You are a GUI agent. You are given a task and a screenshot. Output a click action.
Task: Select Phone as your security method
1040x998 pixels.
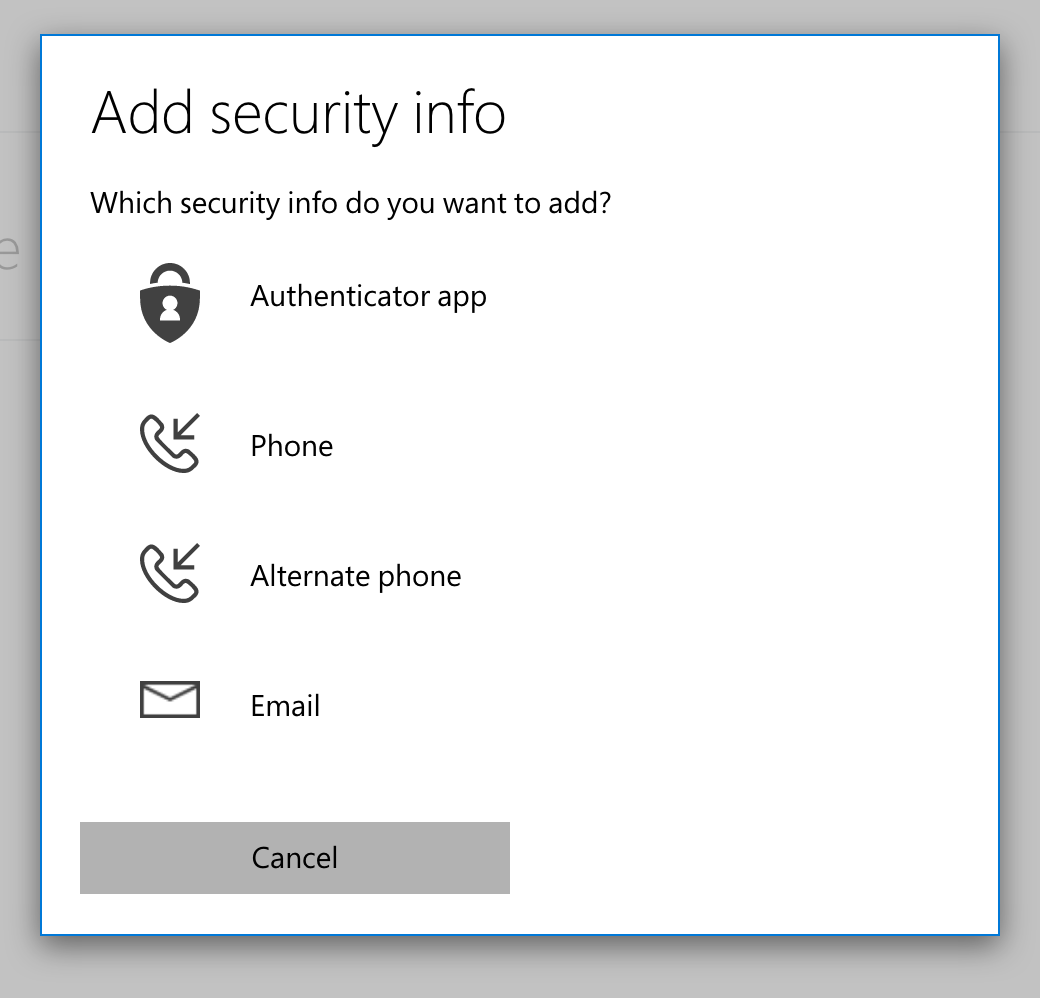(291, 446)
